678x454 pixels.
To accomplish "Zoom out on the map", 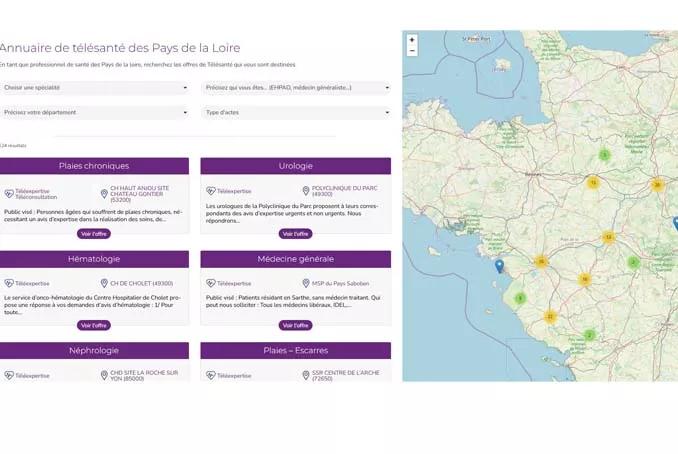I will [x=412, y=50].
